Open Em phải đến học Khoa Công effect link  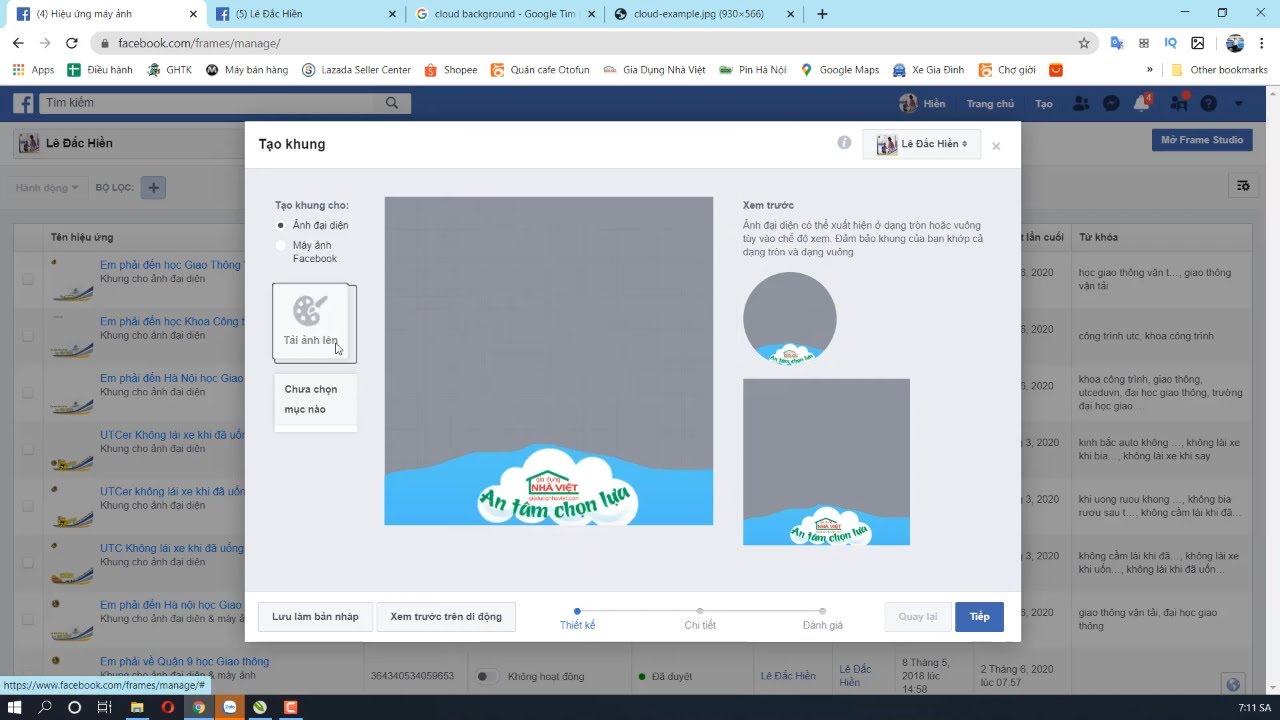point(172,321)
